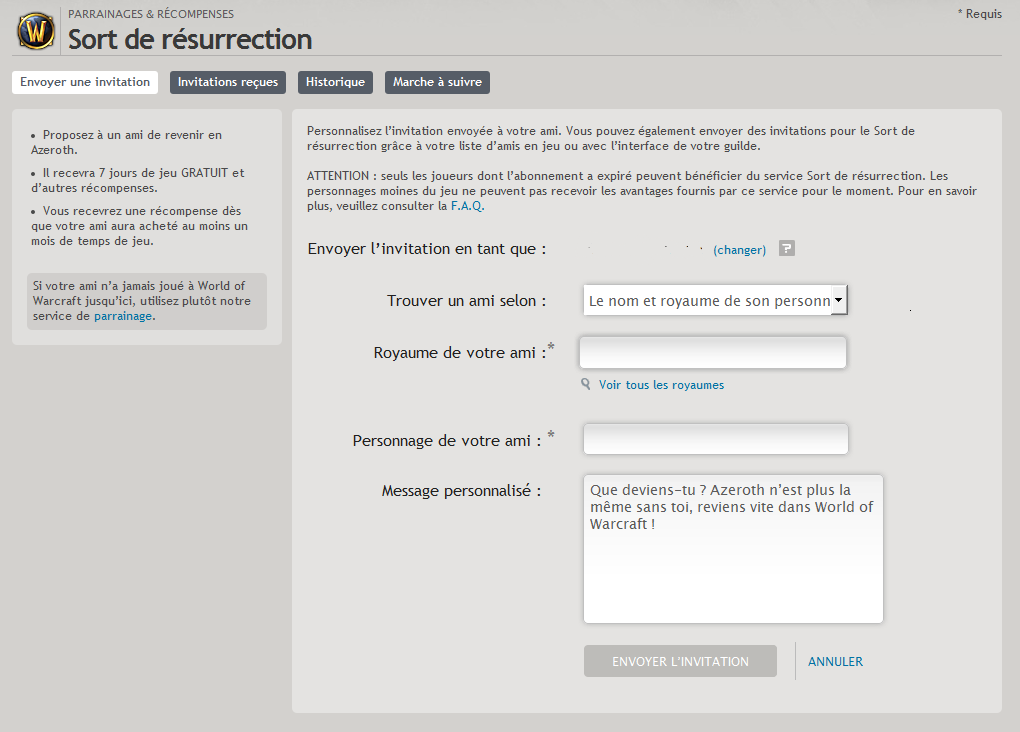
Task: Click the magnifier icon beside Voir tous les royaumes
Action: 586,385
